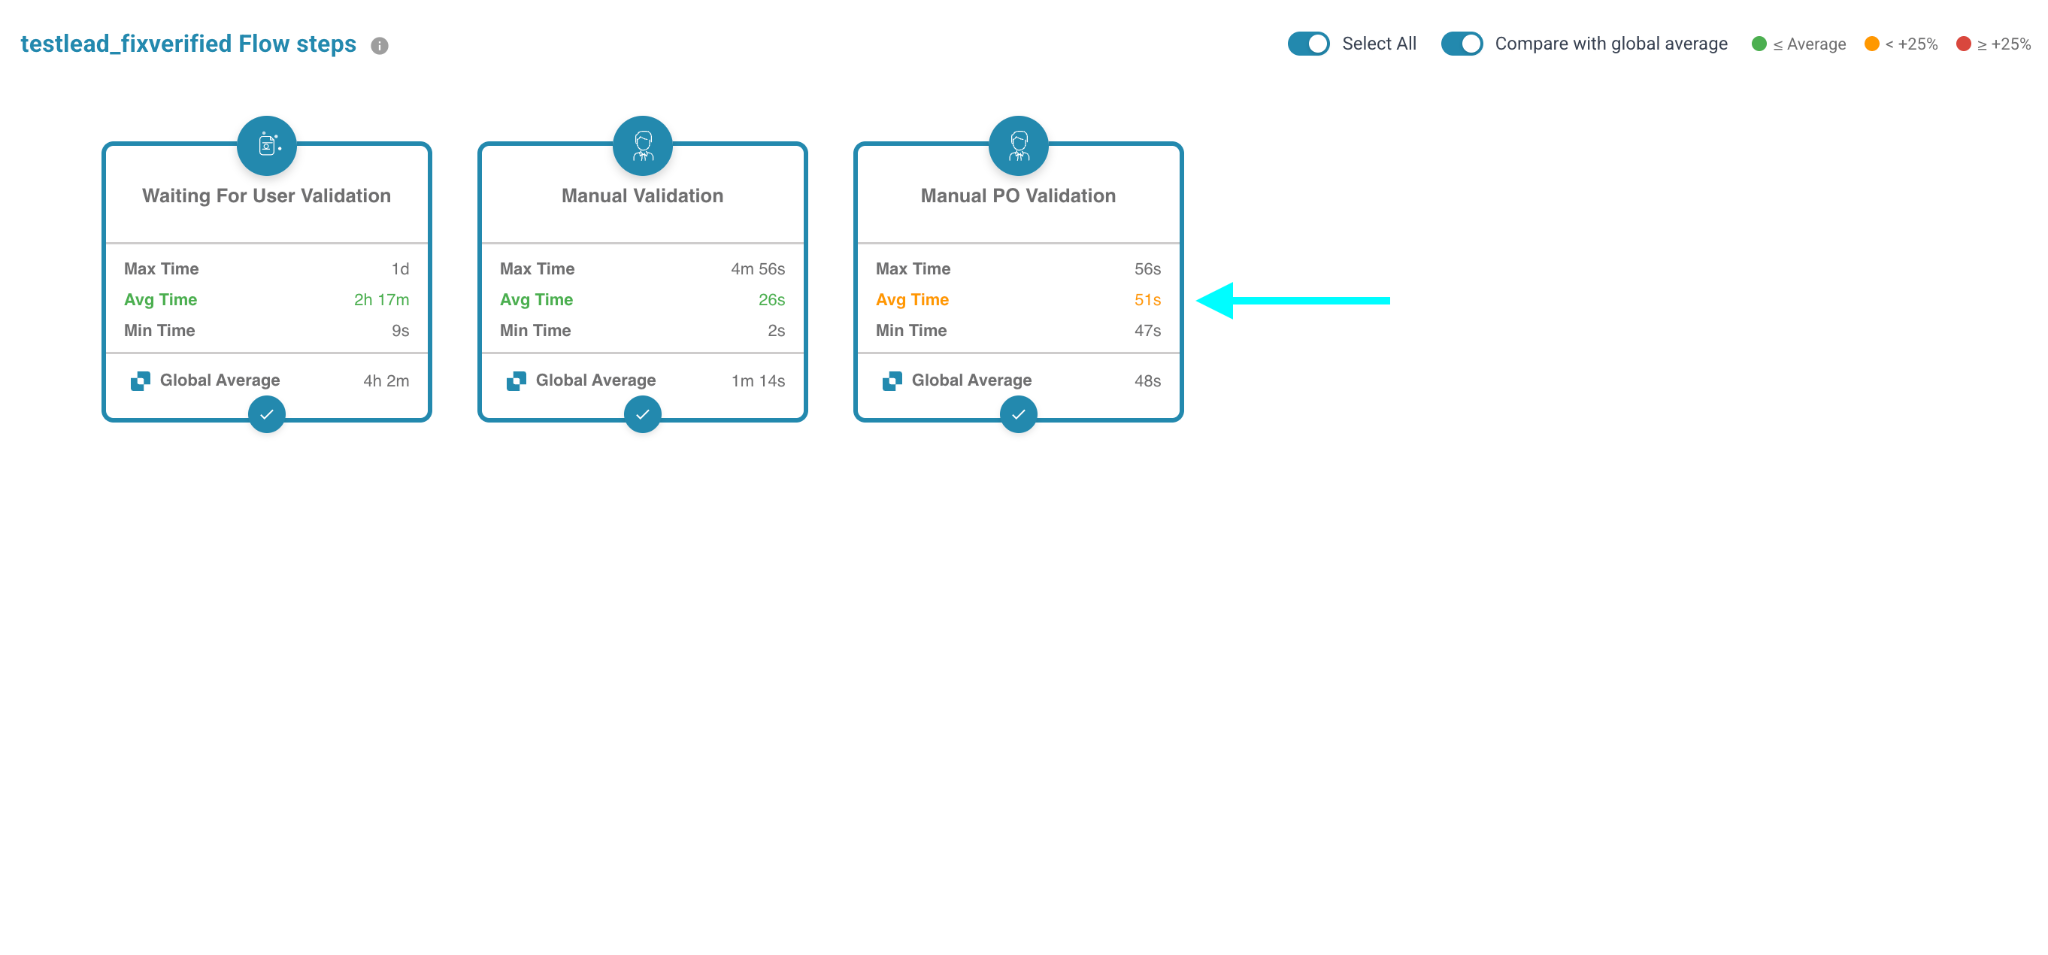Click the Compare with global average label
Screen dimensions: 2048x955
1612,44
